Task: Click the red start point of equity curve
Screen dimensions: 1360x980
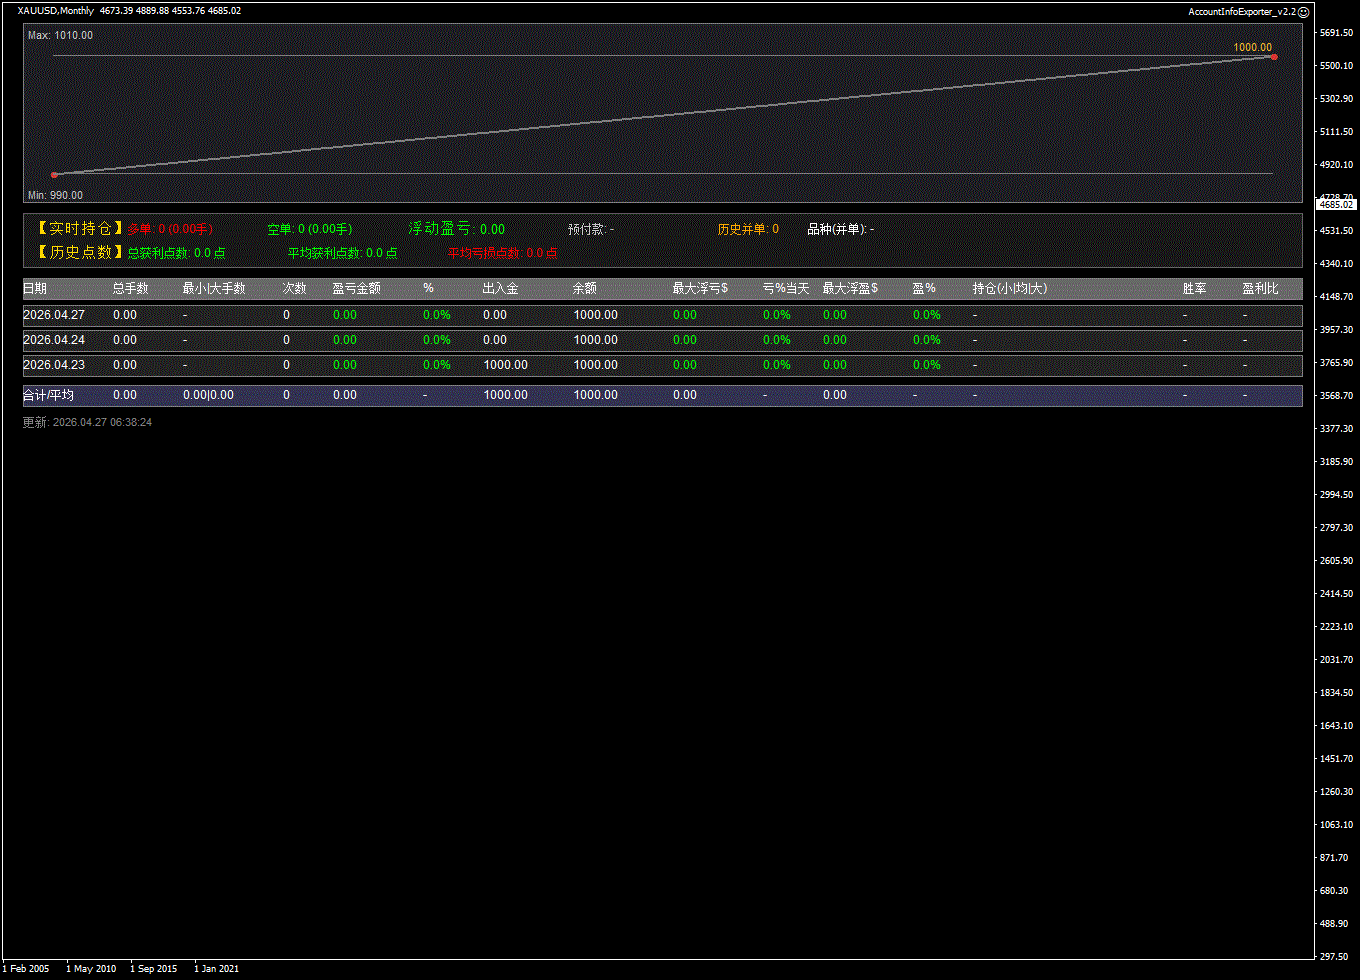Action: point(54,175)
